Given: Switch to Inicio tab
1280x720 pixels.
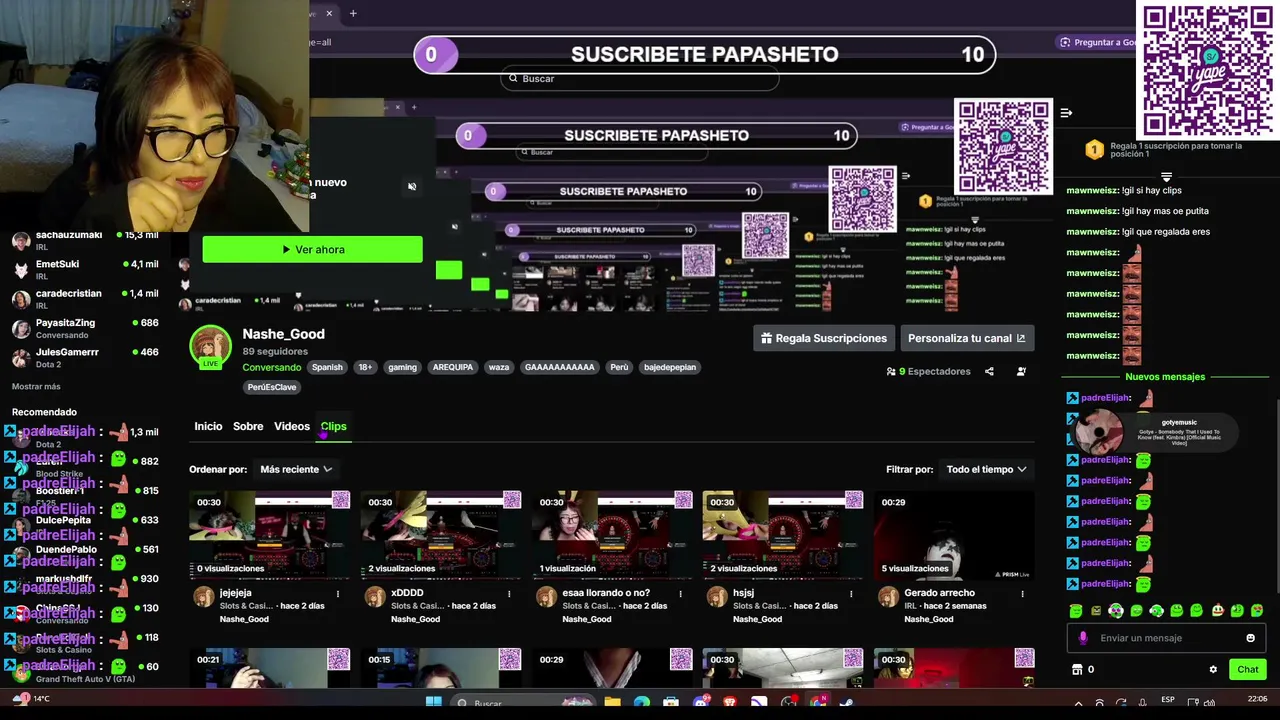Looking at the screenshot, I should coord(208,426).
